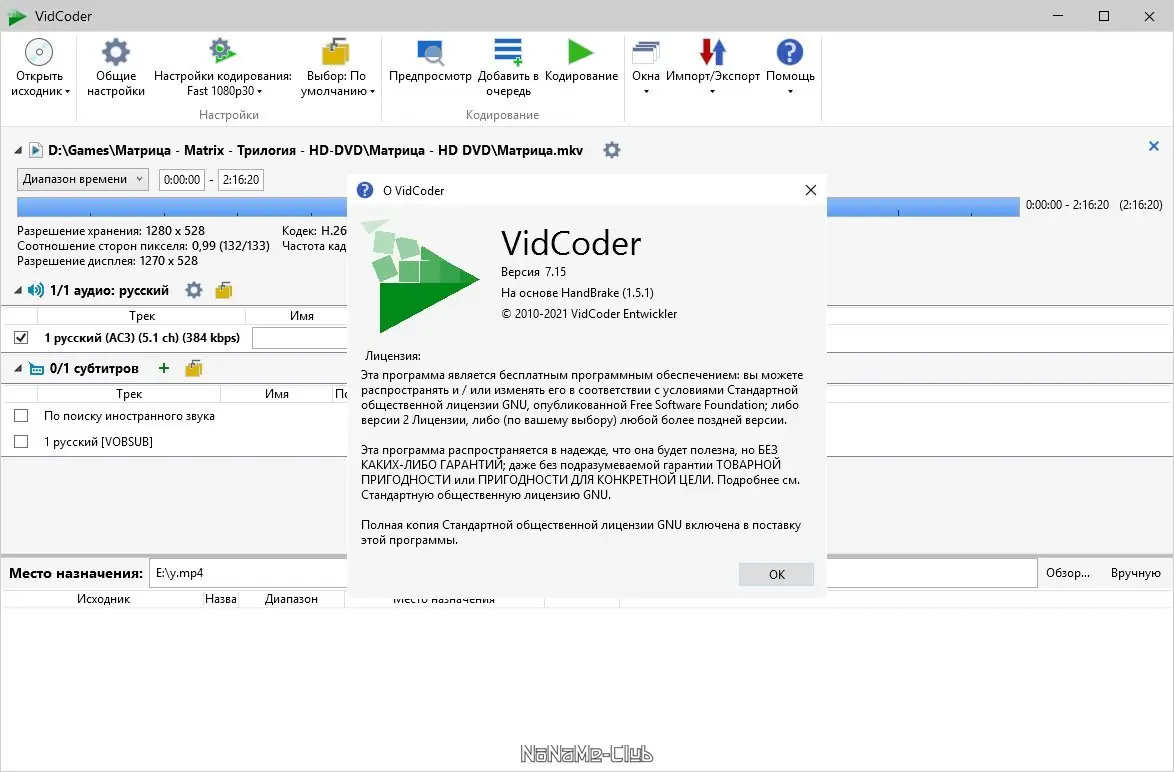Image resolution: width=1174 pixels, height=772 pixels.
Task: Click Разрешение дисплея: 1270 x 528 text
Action: tap(107, 261)
